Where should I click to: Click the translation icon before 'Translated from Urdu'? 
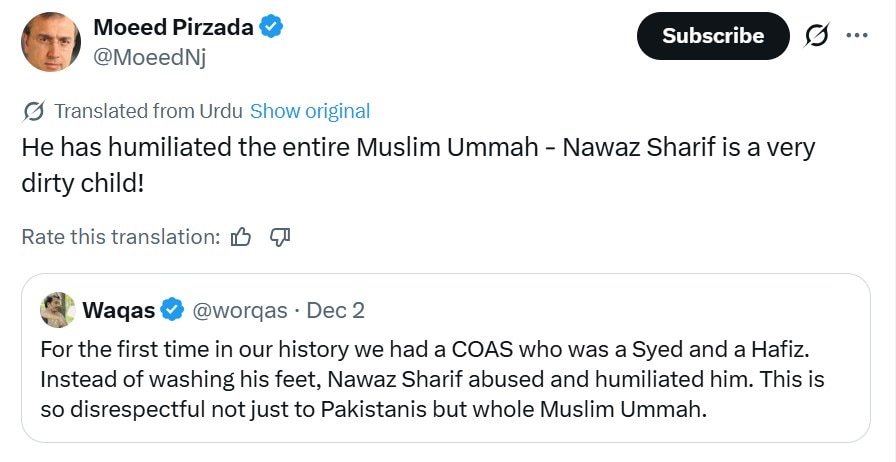33,111
